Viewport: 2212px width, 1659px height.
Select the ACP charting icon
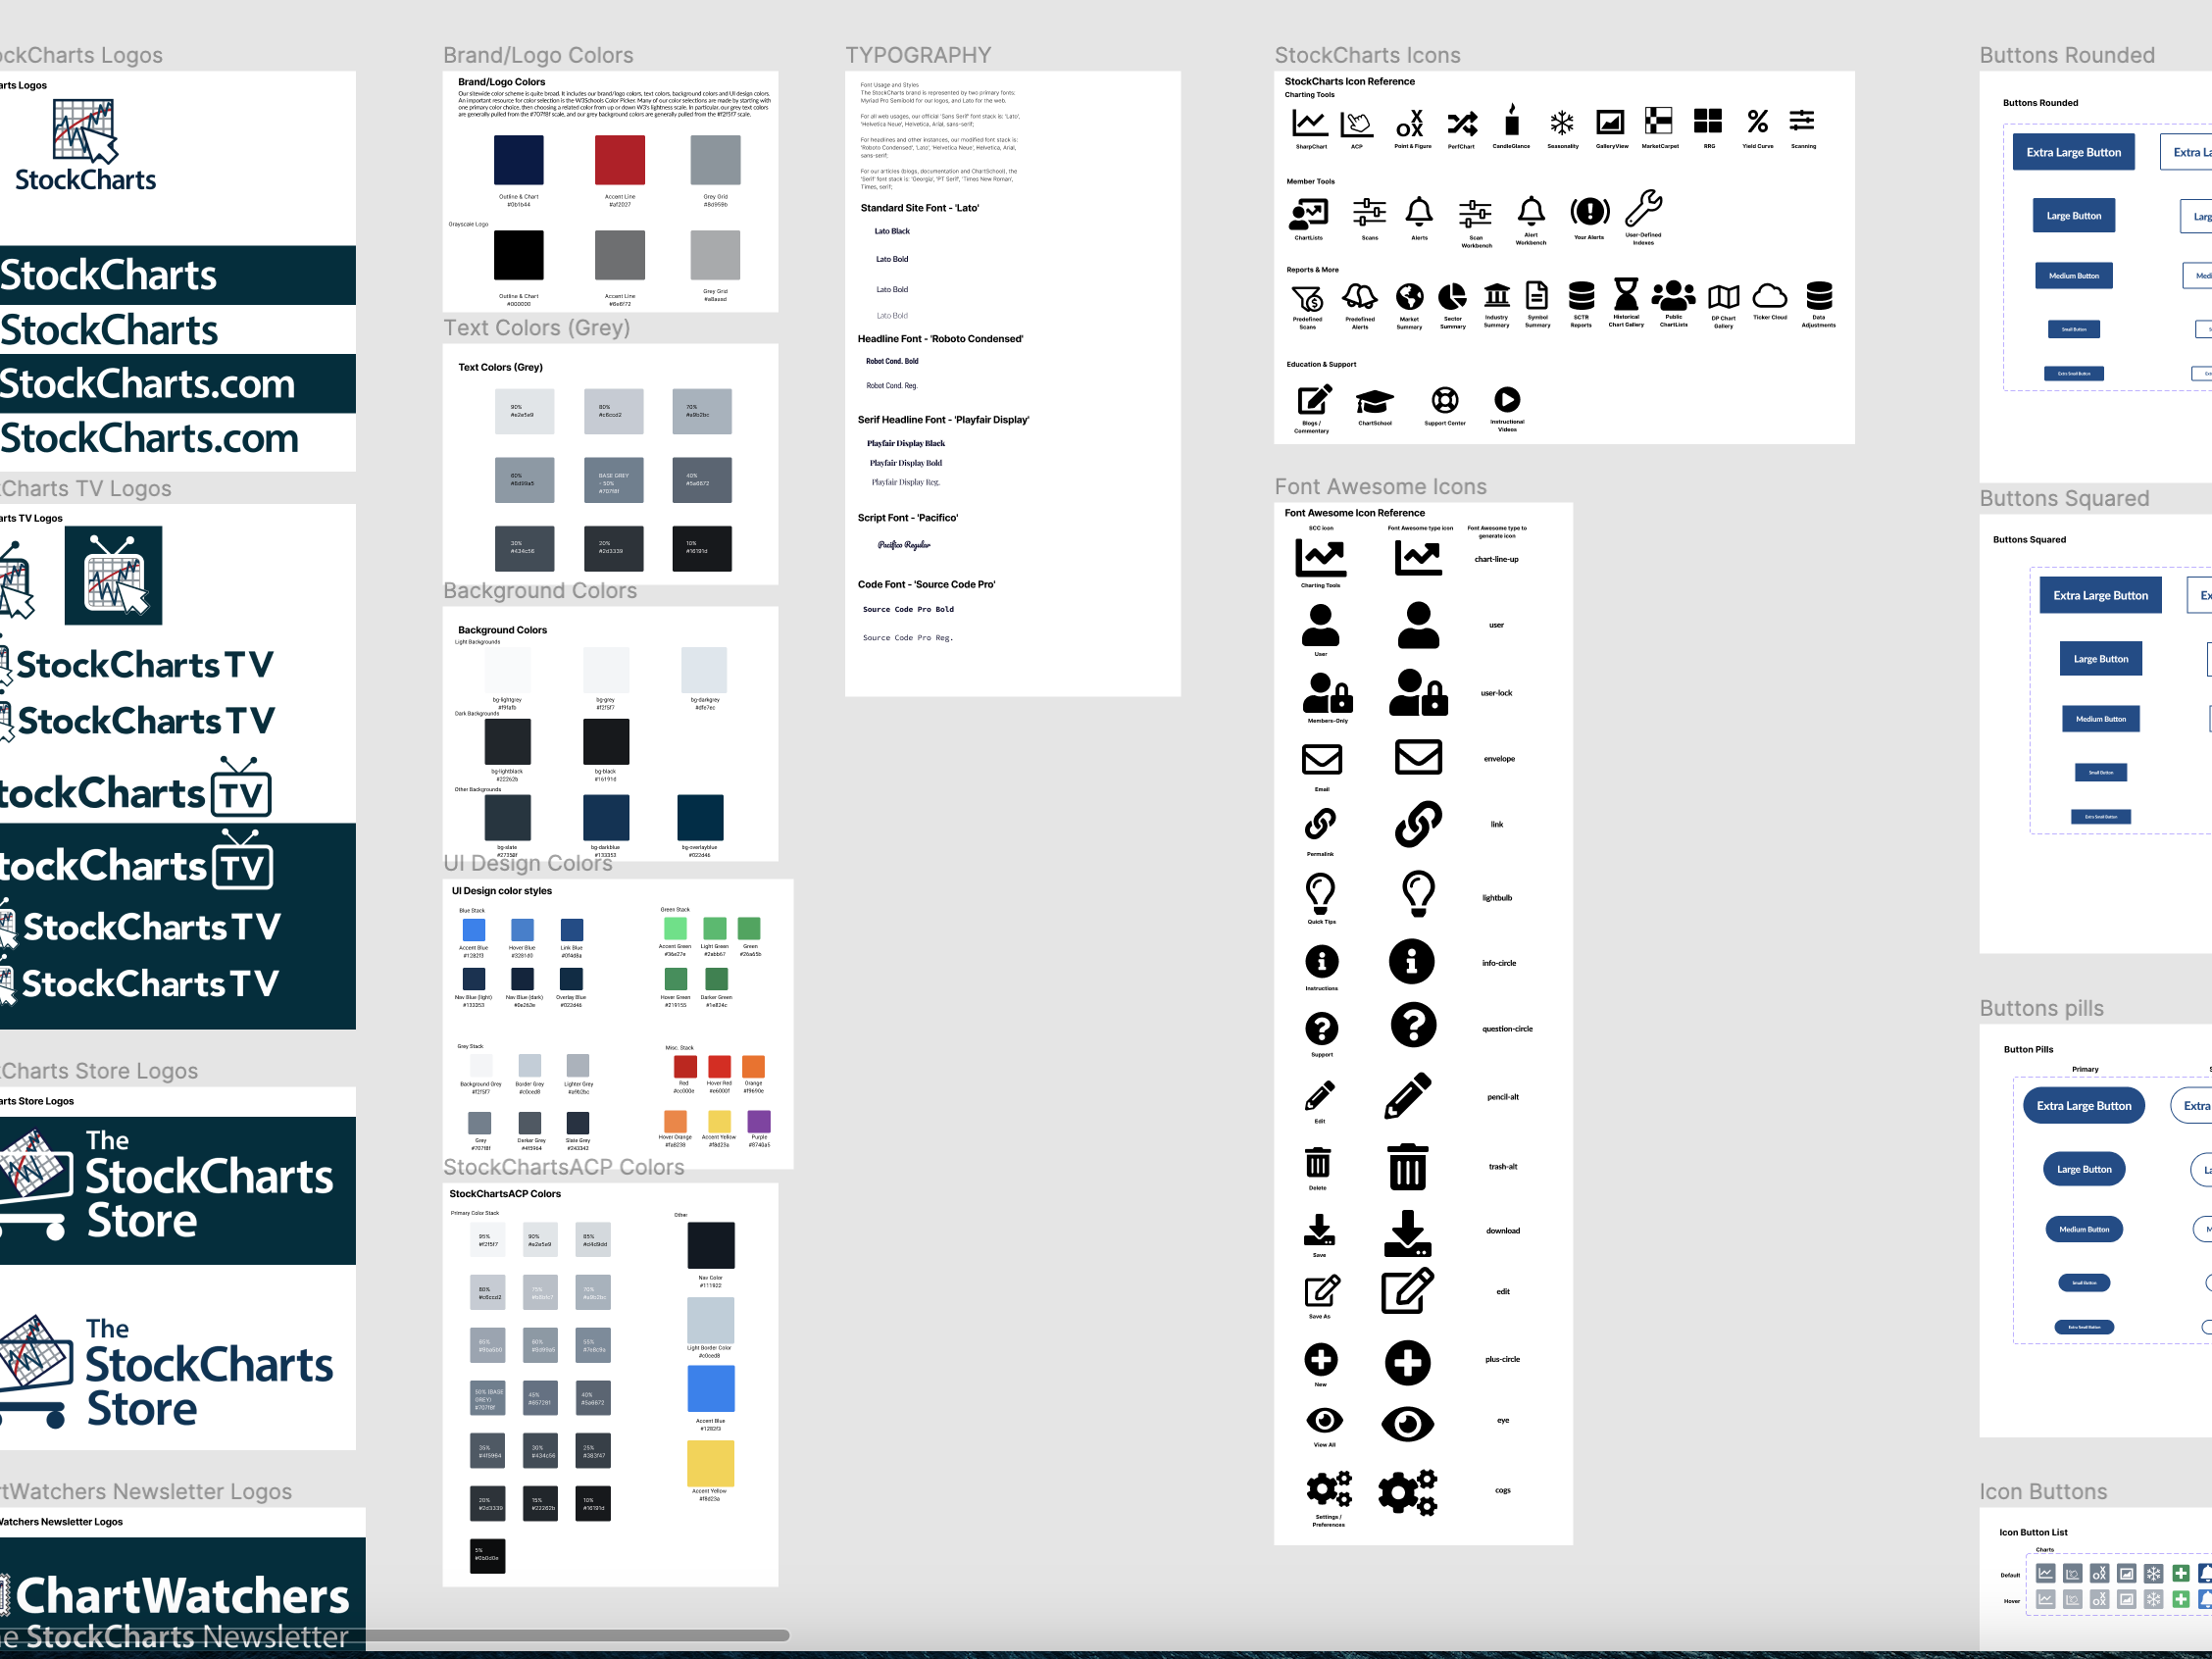coord(1357,124)
